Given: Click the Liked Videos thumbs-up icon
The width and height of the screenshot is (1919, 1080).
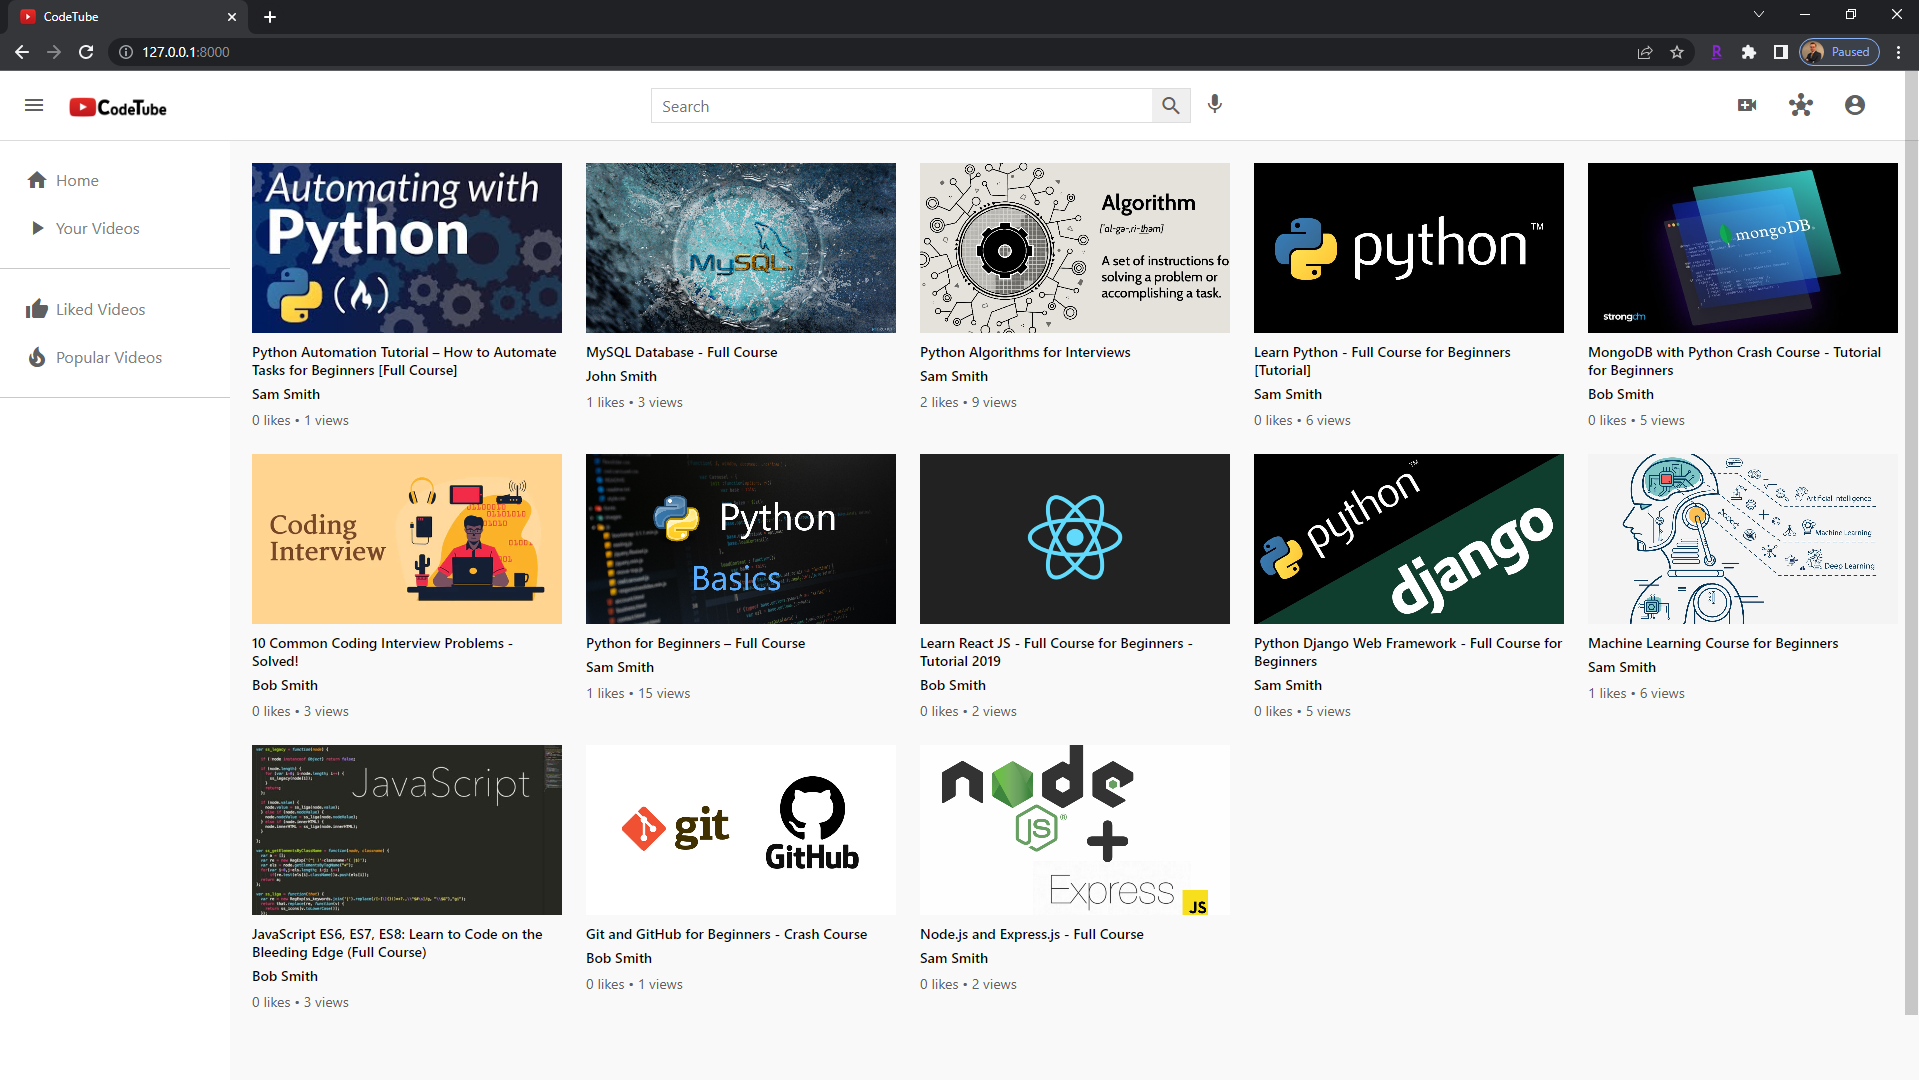Looking at the screenshot, I should [37, 309].
